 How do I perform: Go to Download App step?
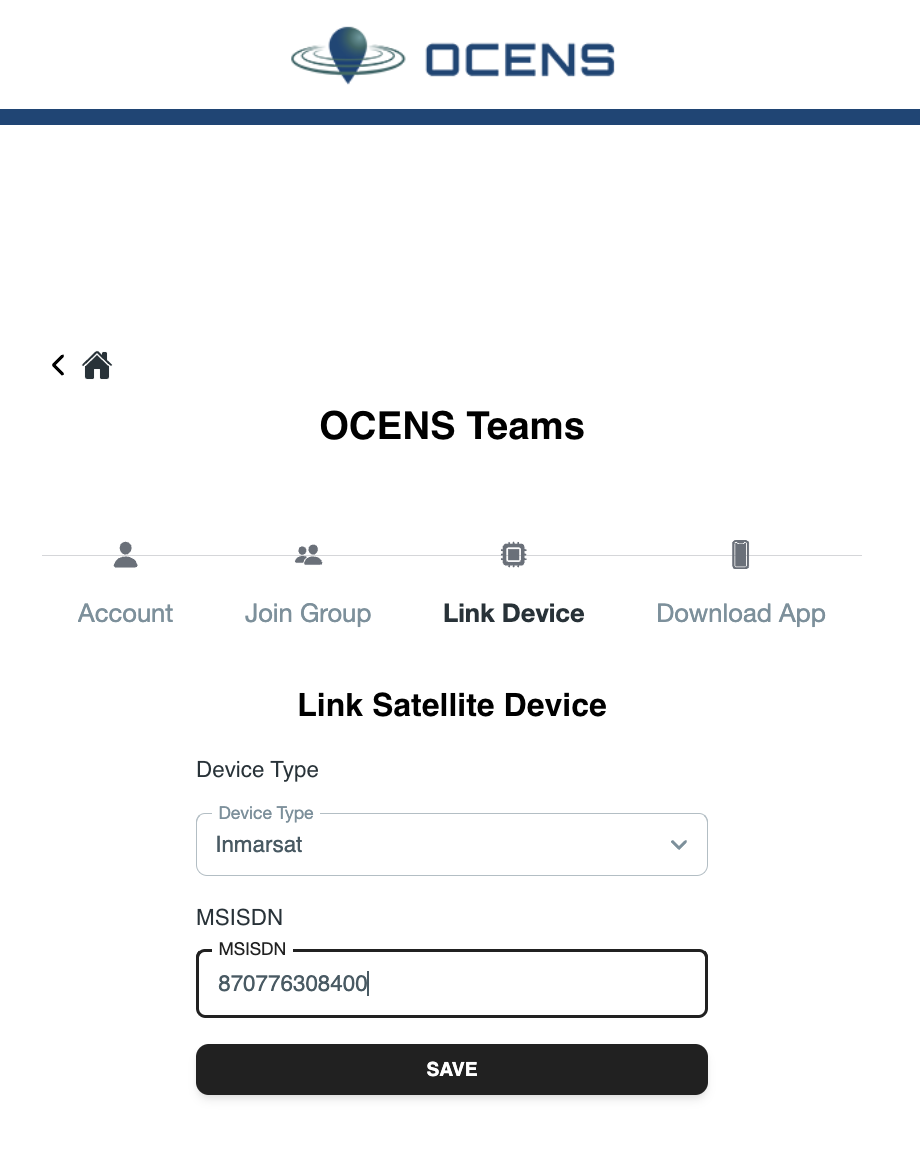[740, 613]
